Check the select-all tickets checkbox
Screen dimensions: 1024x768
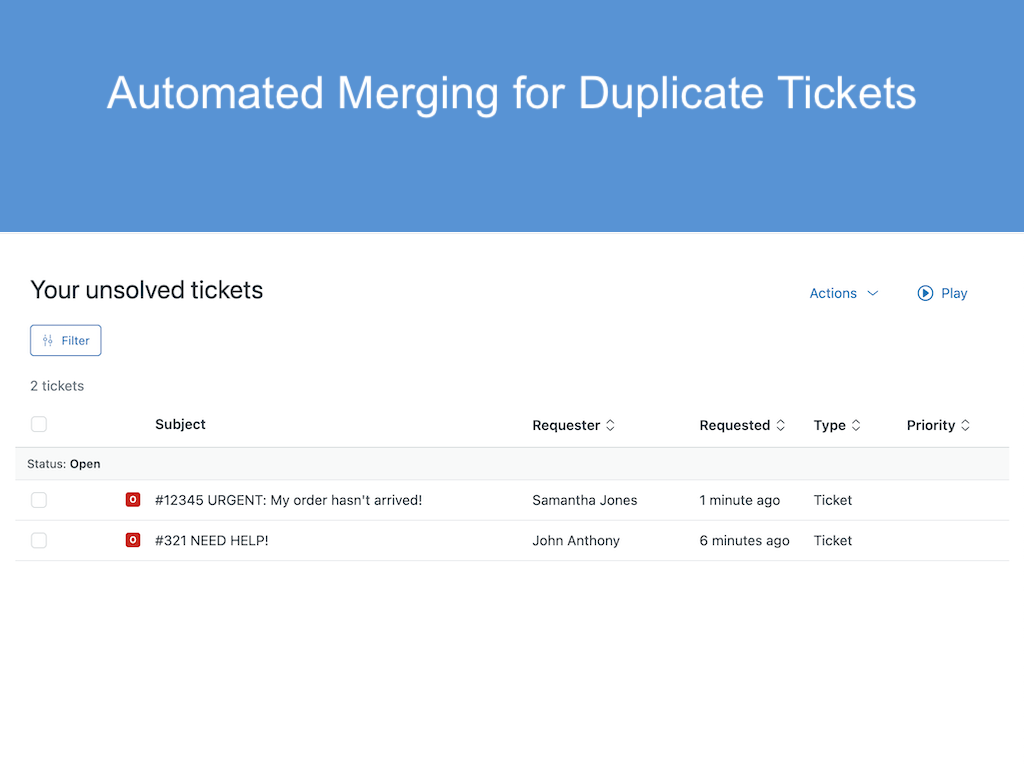[x=38, y=424]
